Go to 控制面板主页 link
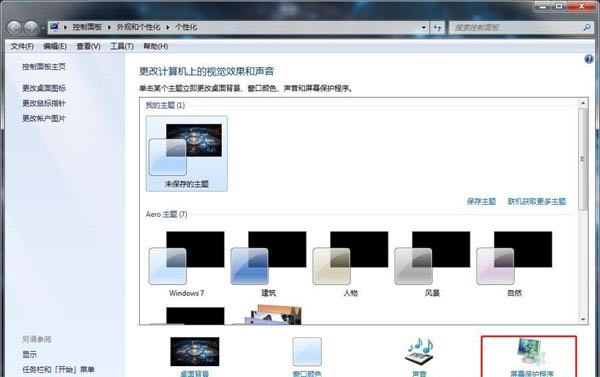Viewport: 600px width, 377px height. (44, 67)
